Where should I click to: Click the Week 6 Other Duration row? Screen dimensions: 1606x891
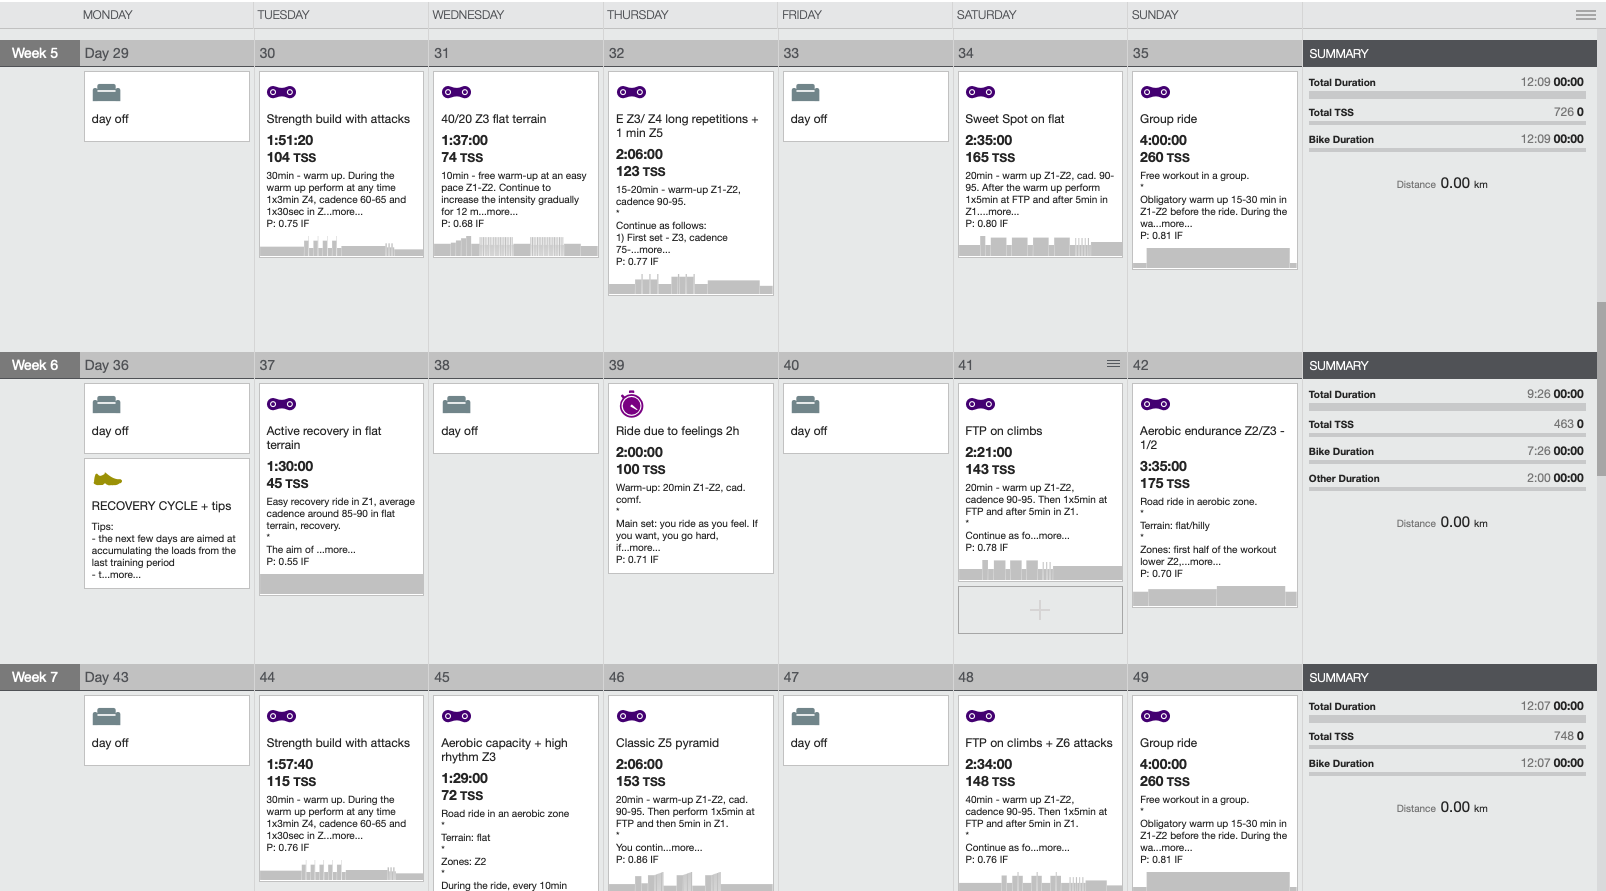pos(1446,478)
